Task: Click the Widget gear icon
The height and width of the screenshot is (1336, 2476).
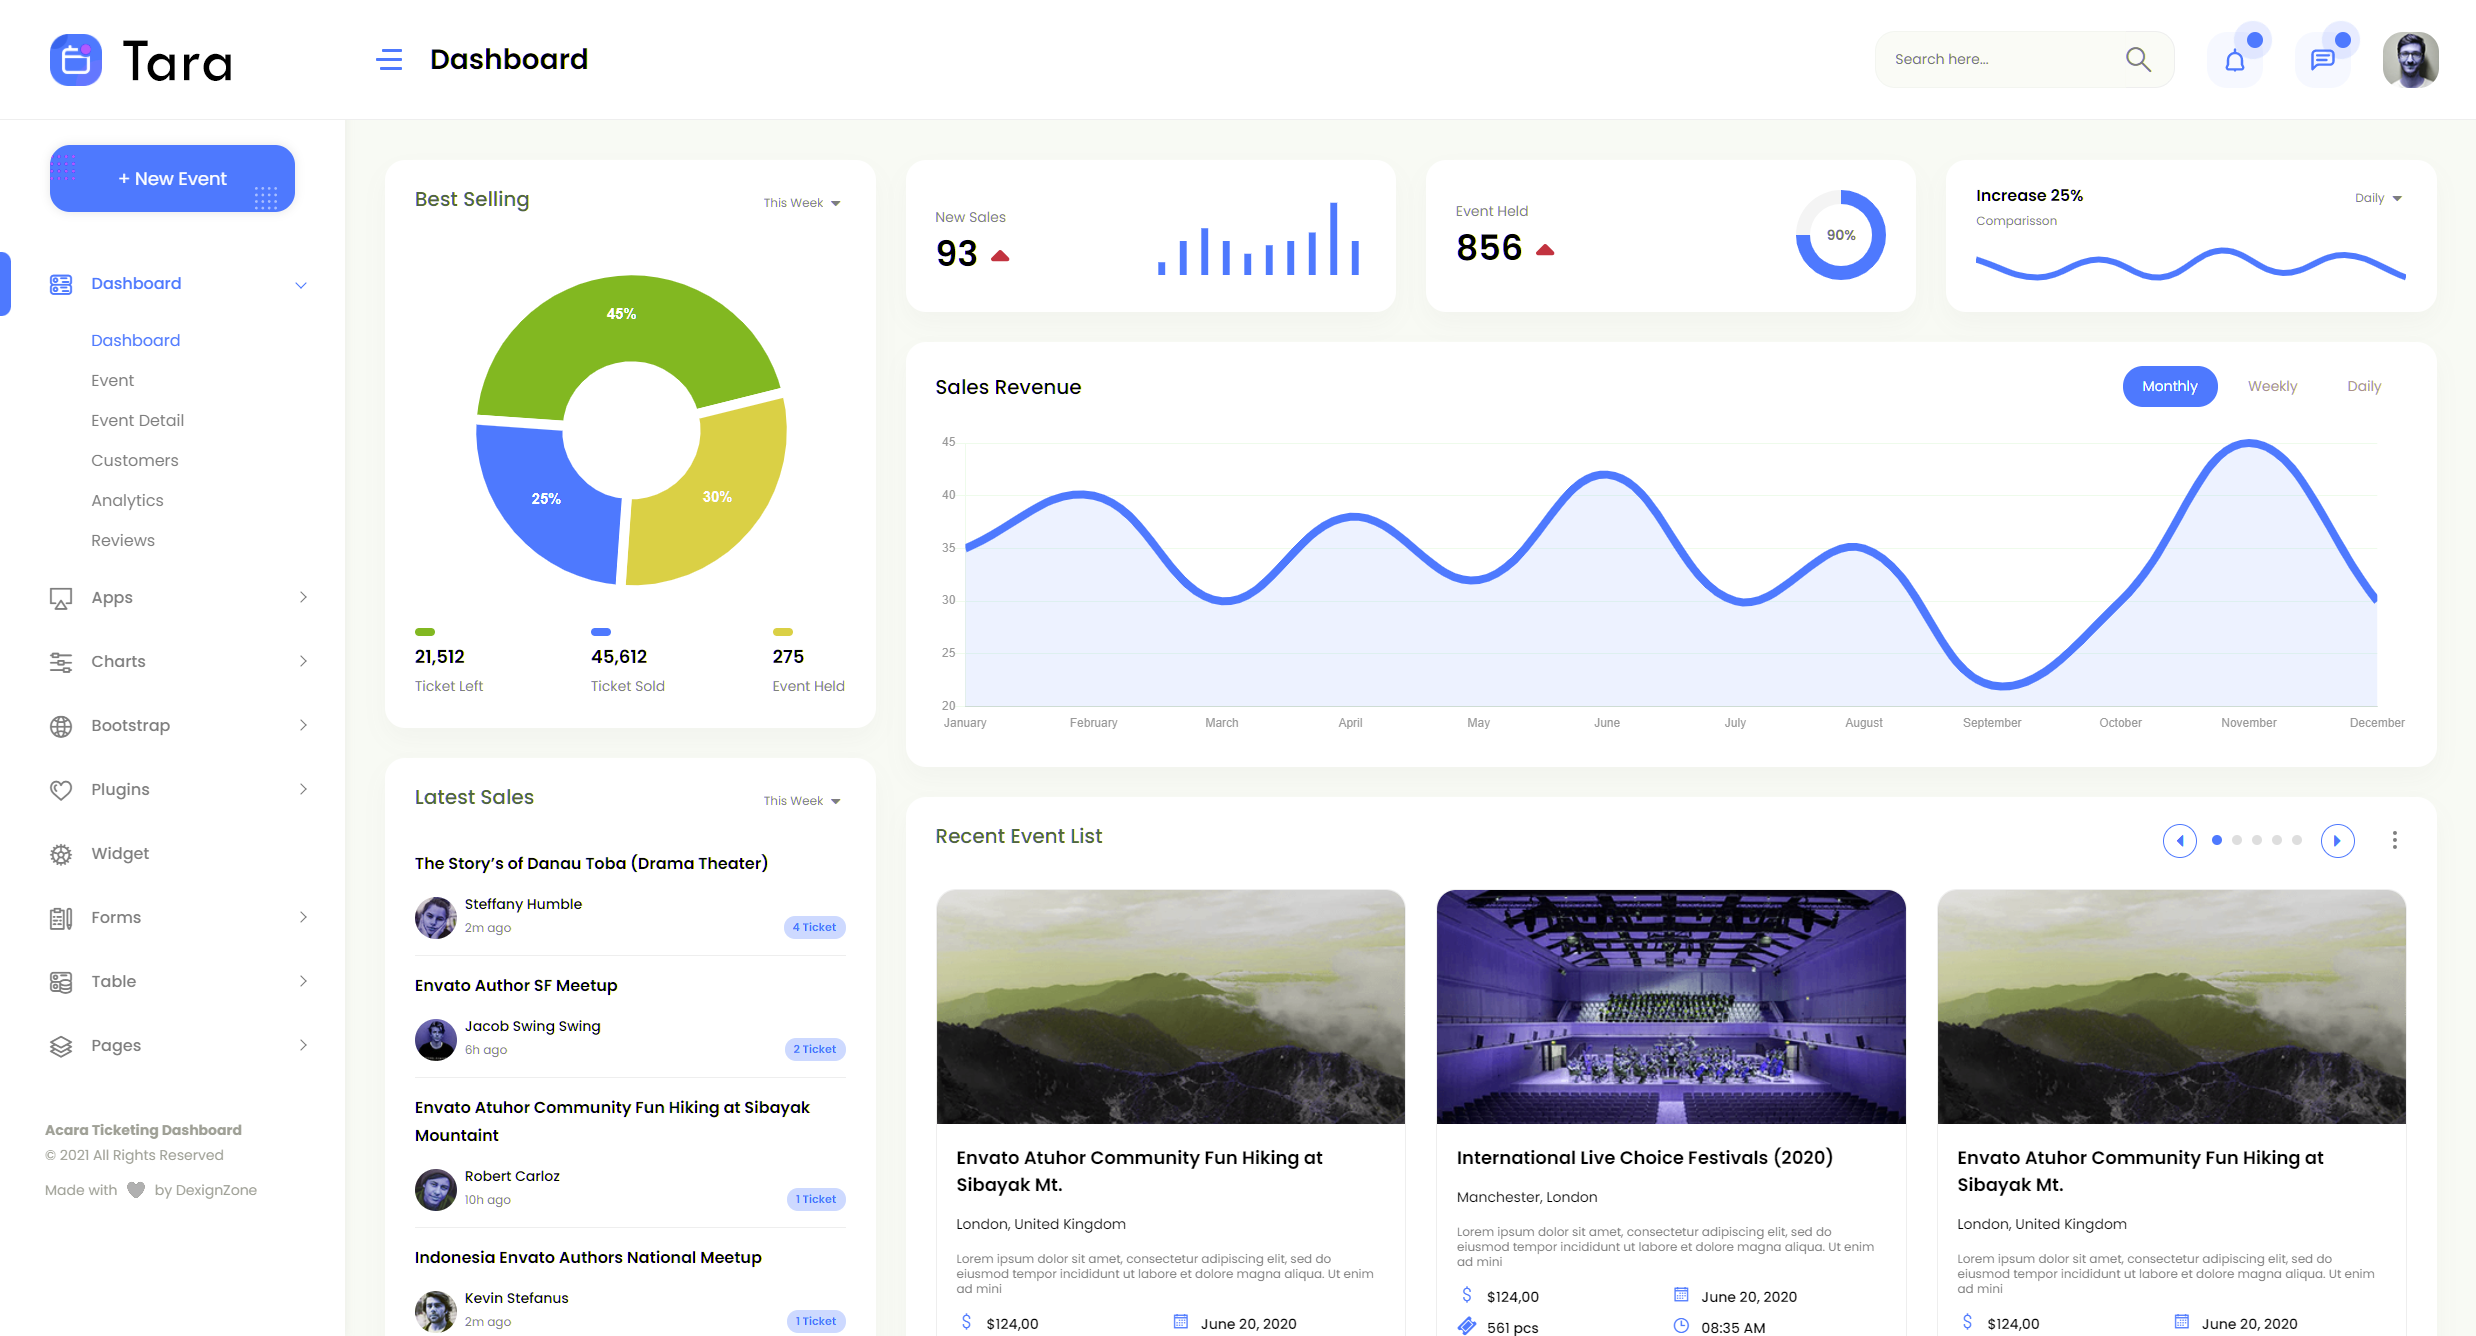Action: [x=61, y=854]
